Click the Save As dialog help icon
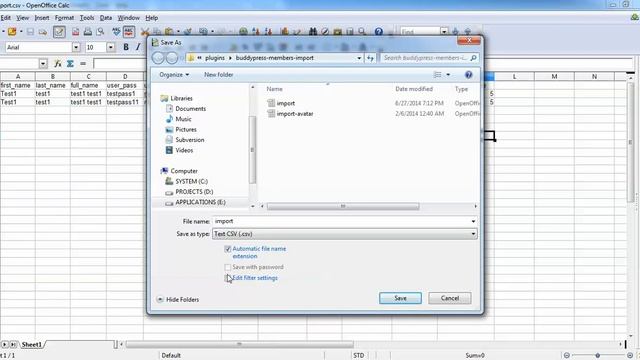 (469, 75)
